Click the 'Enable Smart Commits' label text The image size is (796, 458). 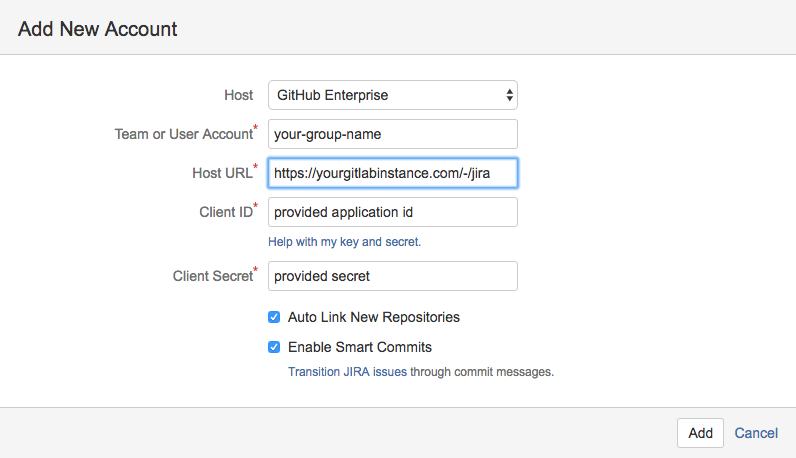point(360,347)
